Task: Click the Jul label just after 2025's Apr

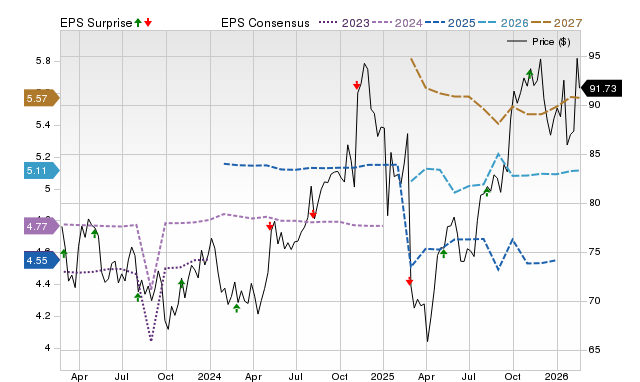Action: pyautogui.click(x=469, y=376)
